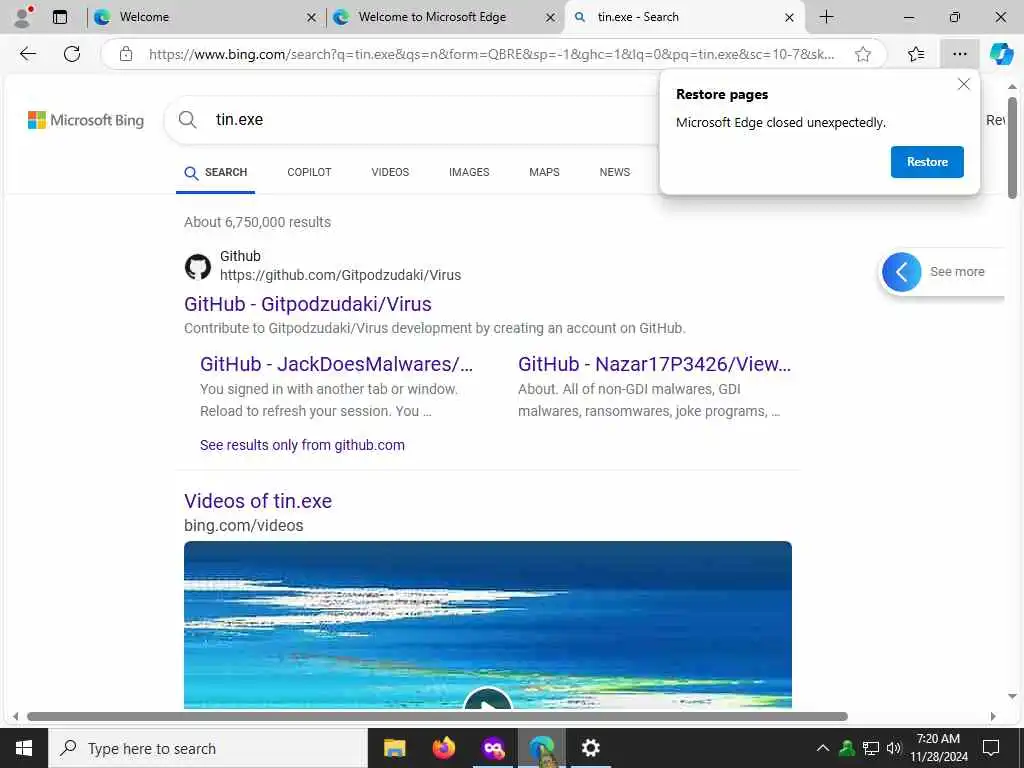Play the tin.exe video
Viewport: 1024px width, 768px height.
point(487,699)
